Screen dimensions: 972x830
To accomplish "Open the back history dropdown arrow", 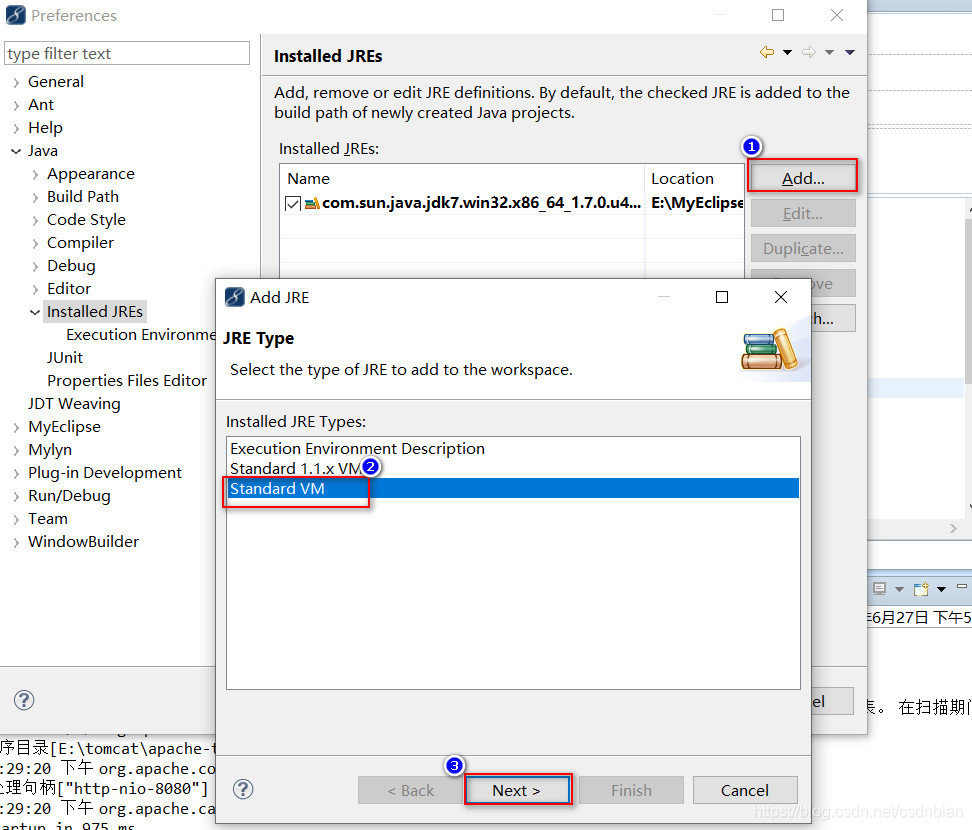I will coord(787,52).
